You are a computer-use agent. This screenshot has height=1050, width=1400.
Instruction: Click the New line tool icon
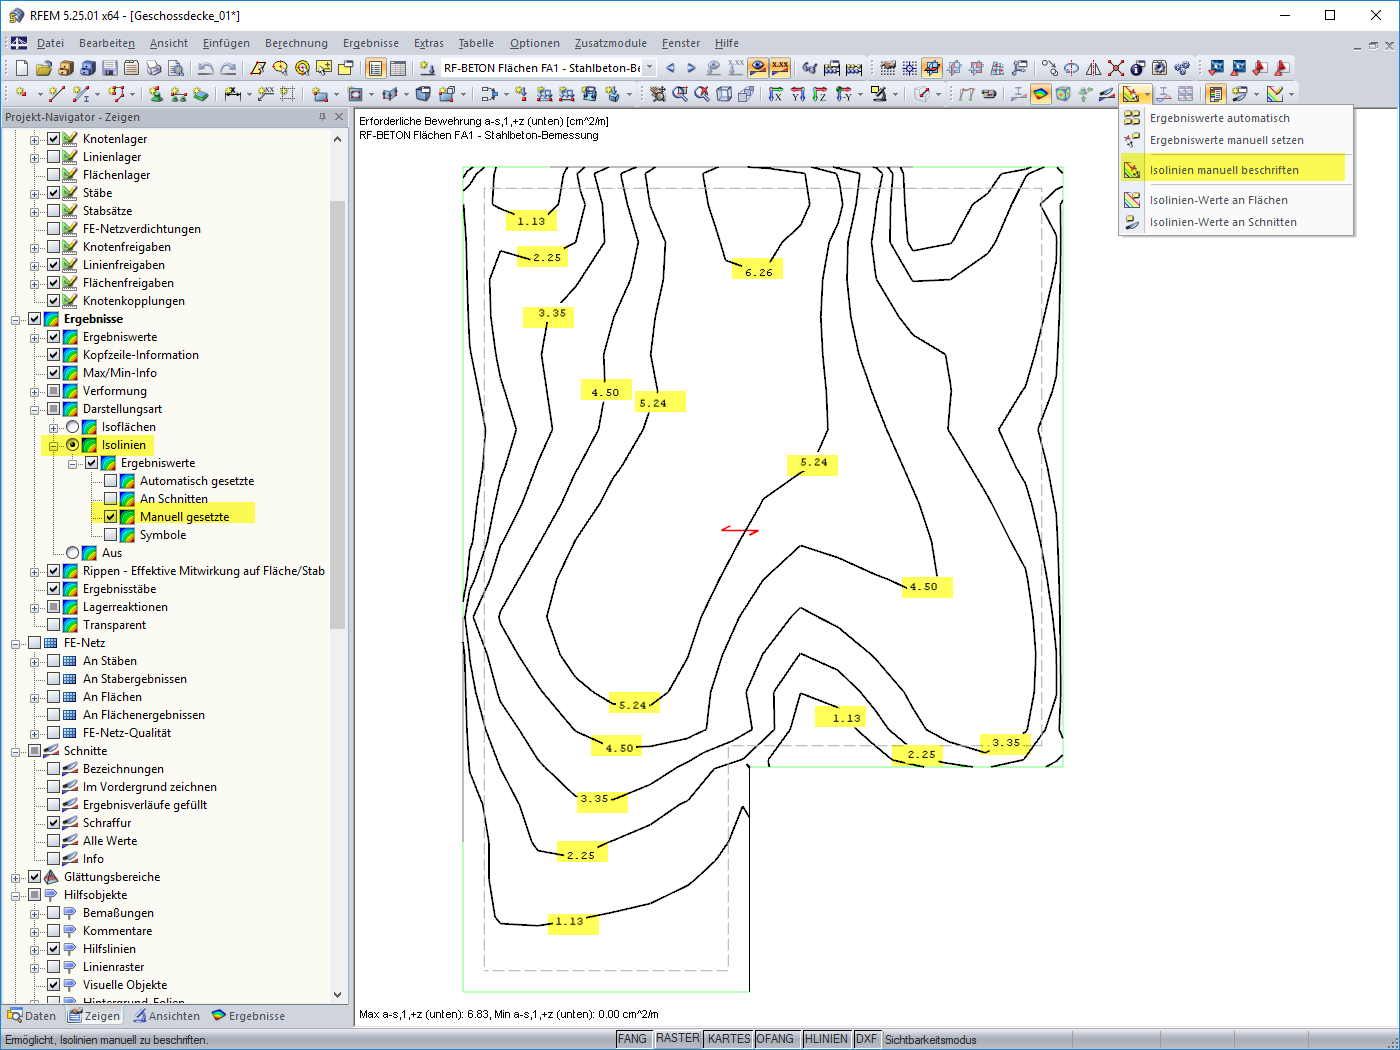tap(56, 94)
